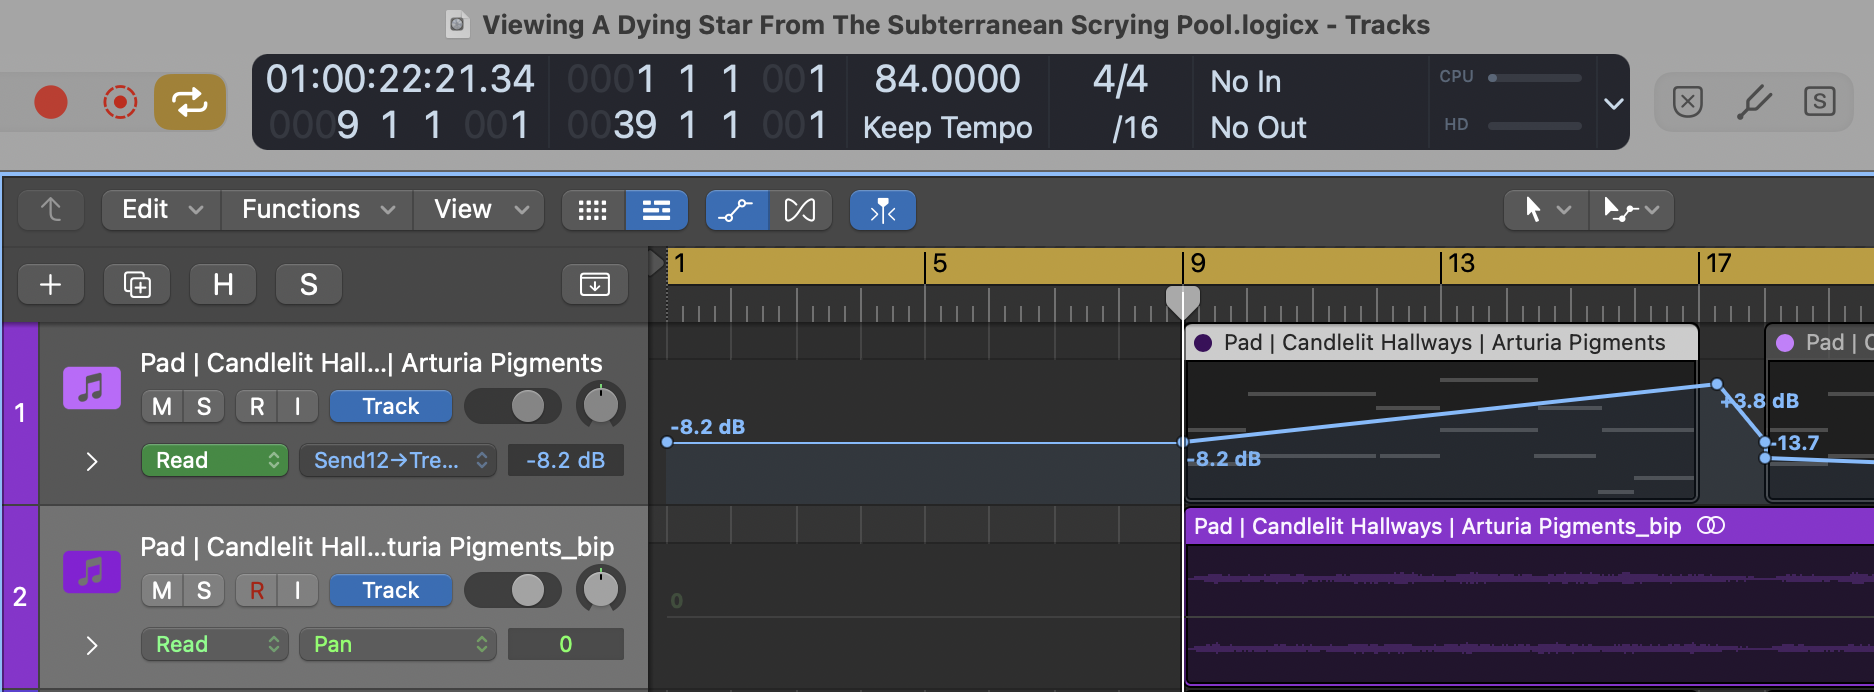1874x692 pixels.
Task: Open the Tuner icon
Action: [x=1753, y=102]
